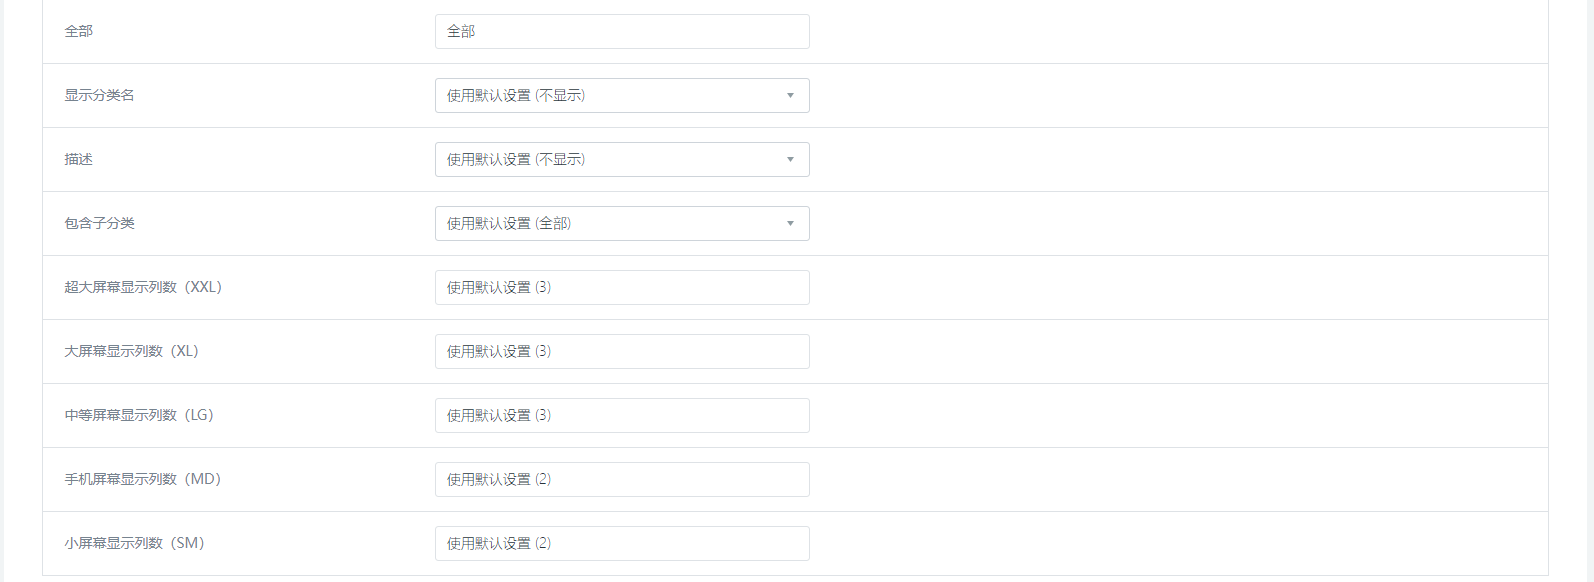
Task: Click the 手机屏幕显示列数（MD）label
Action: 142,480
